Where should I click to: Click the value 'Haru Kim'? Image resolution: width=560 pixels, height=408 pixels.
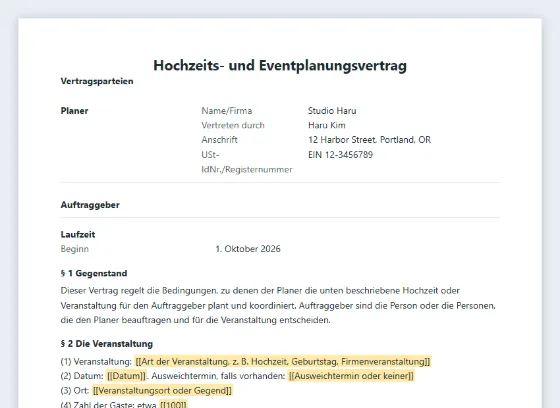327,125
